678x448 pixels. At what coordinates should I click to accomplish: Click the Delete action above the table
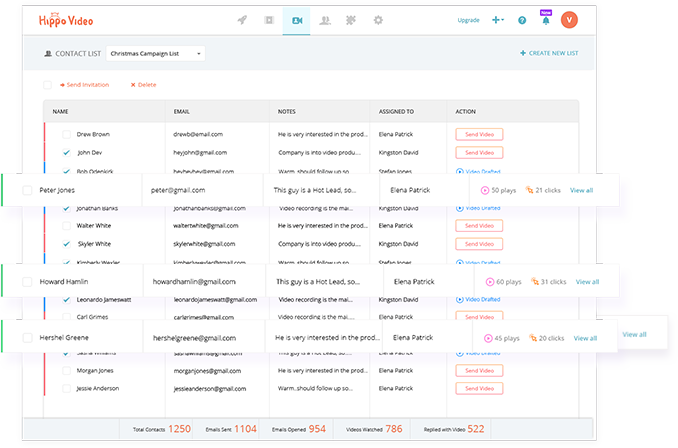click(144, 85)
